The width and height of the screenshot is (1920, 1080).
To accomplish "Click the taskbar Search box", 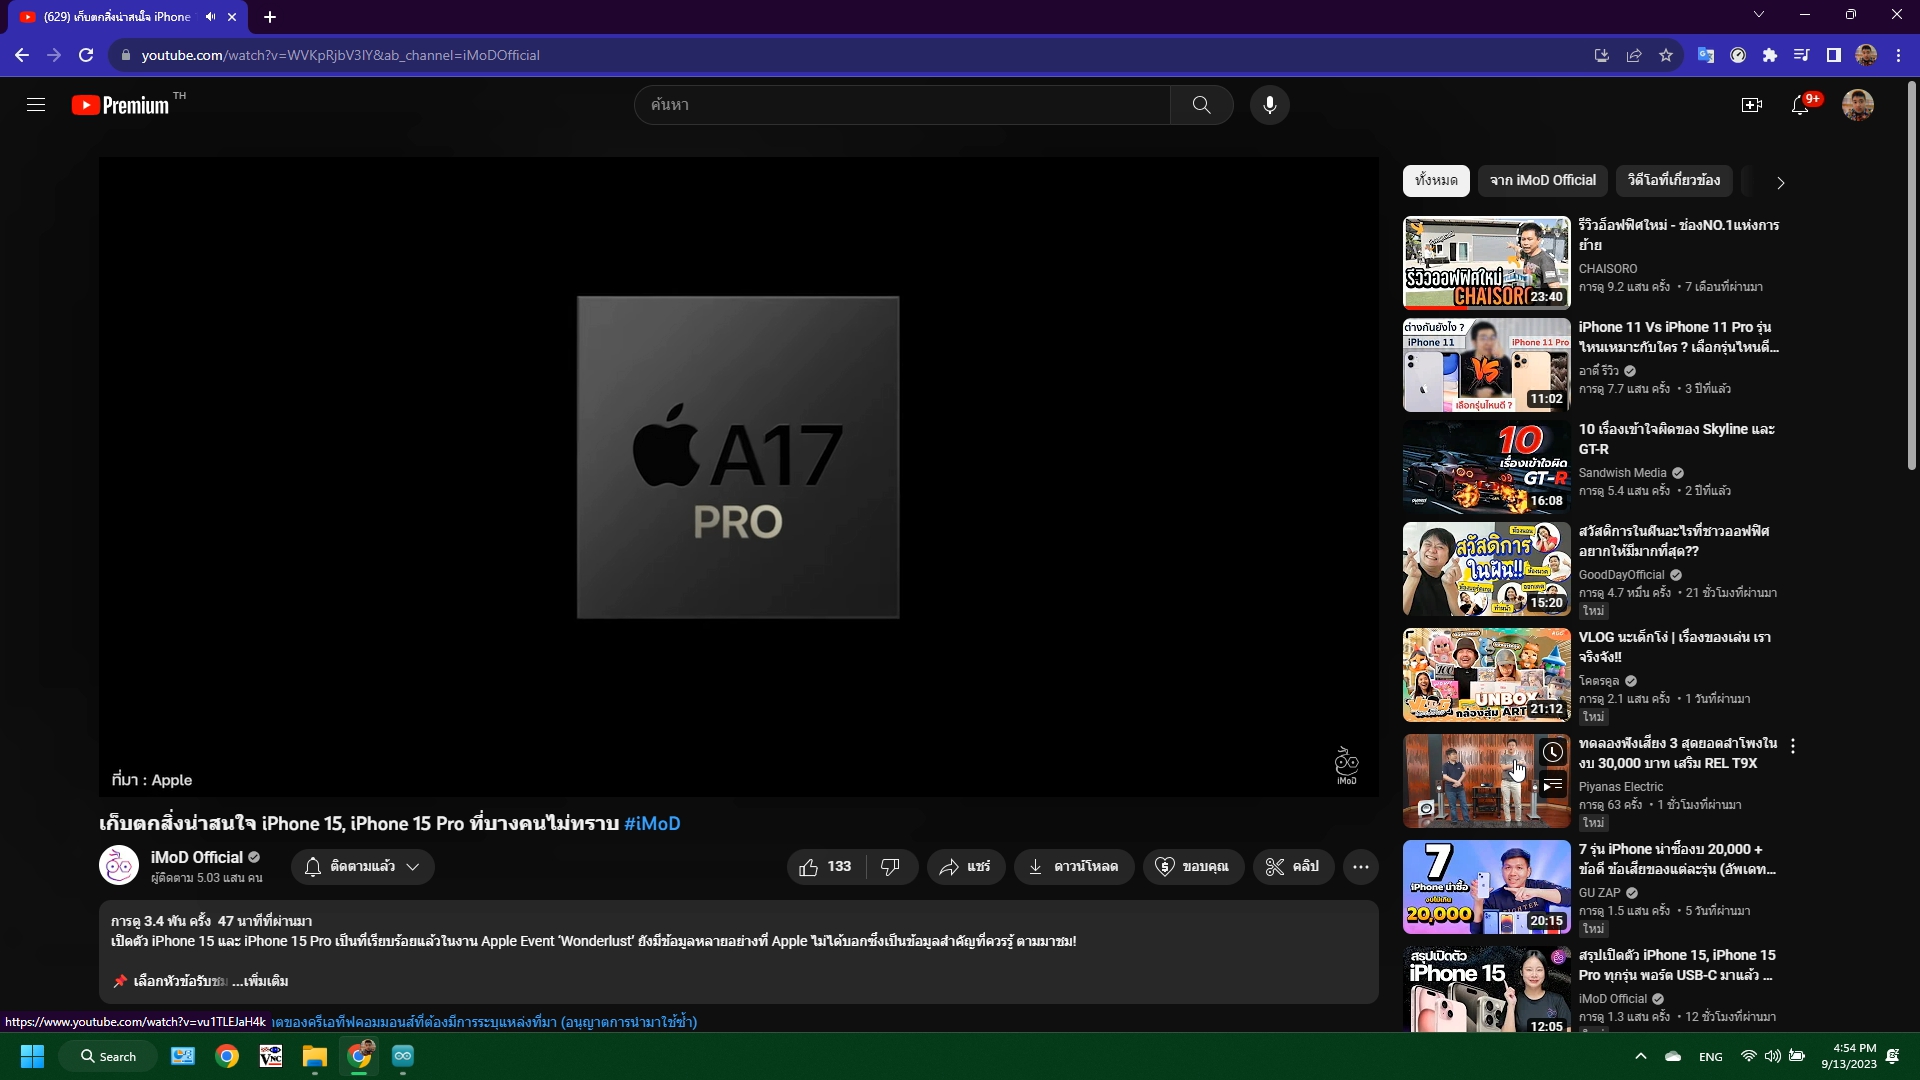I will tap(108, 1056).
